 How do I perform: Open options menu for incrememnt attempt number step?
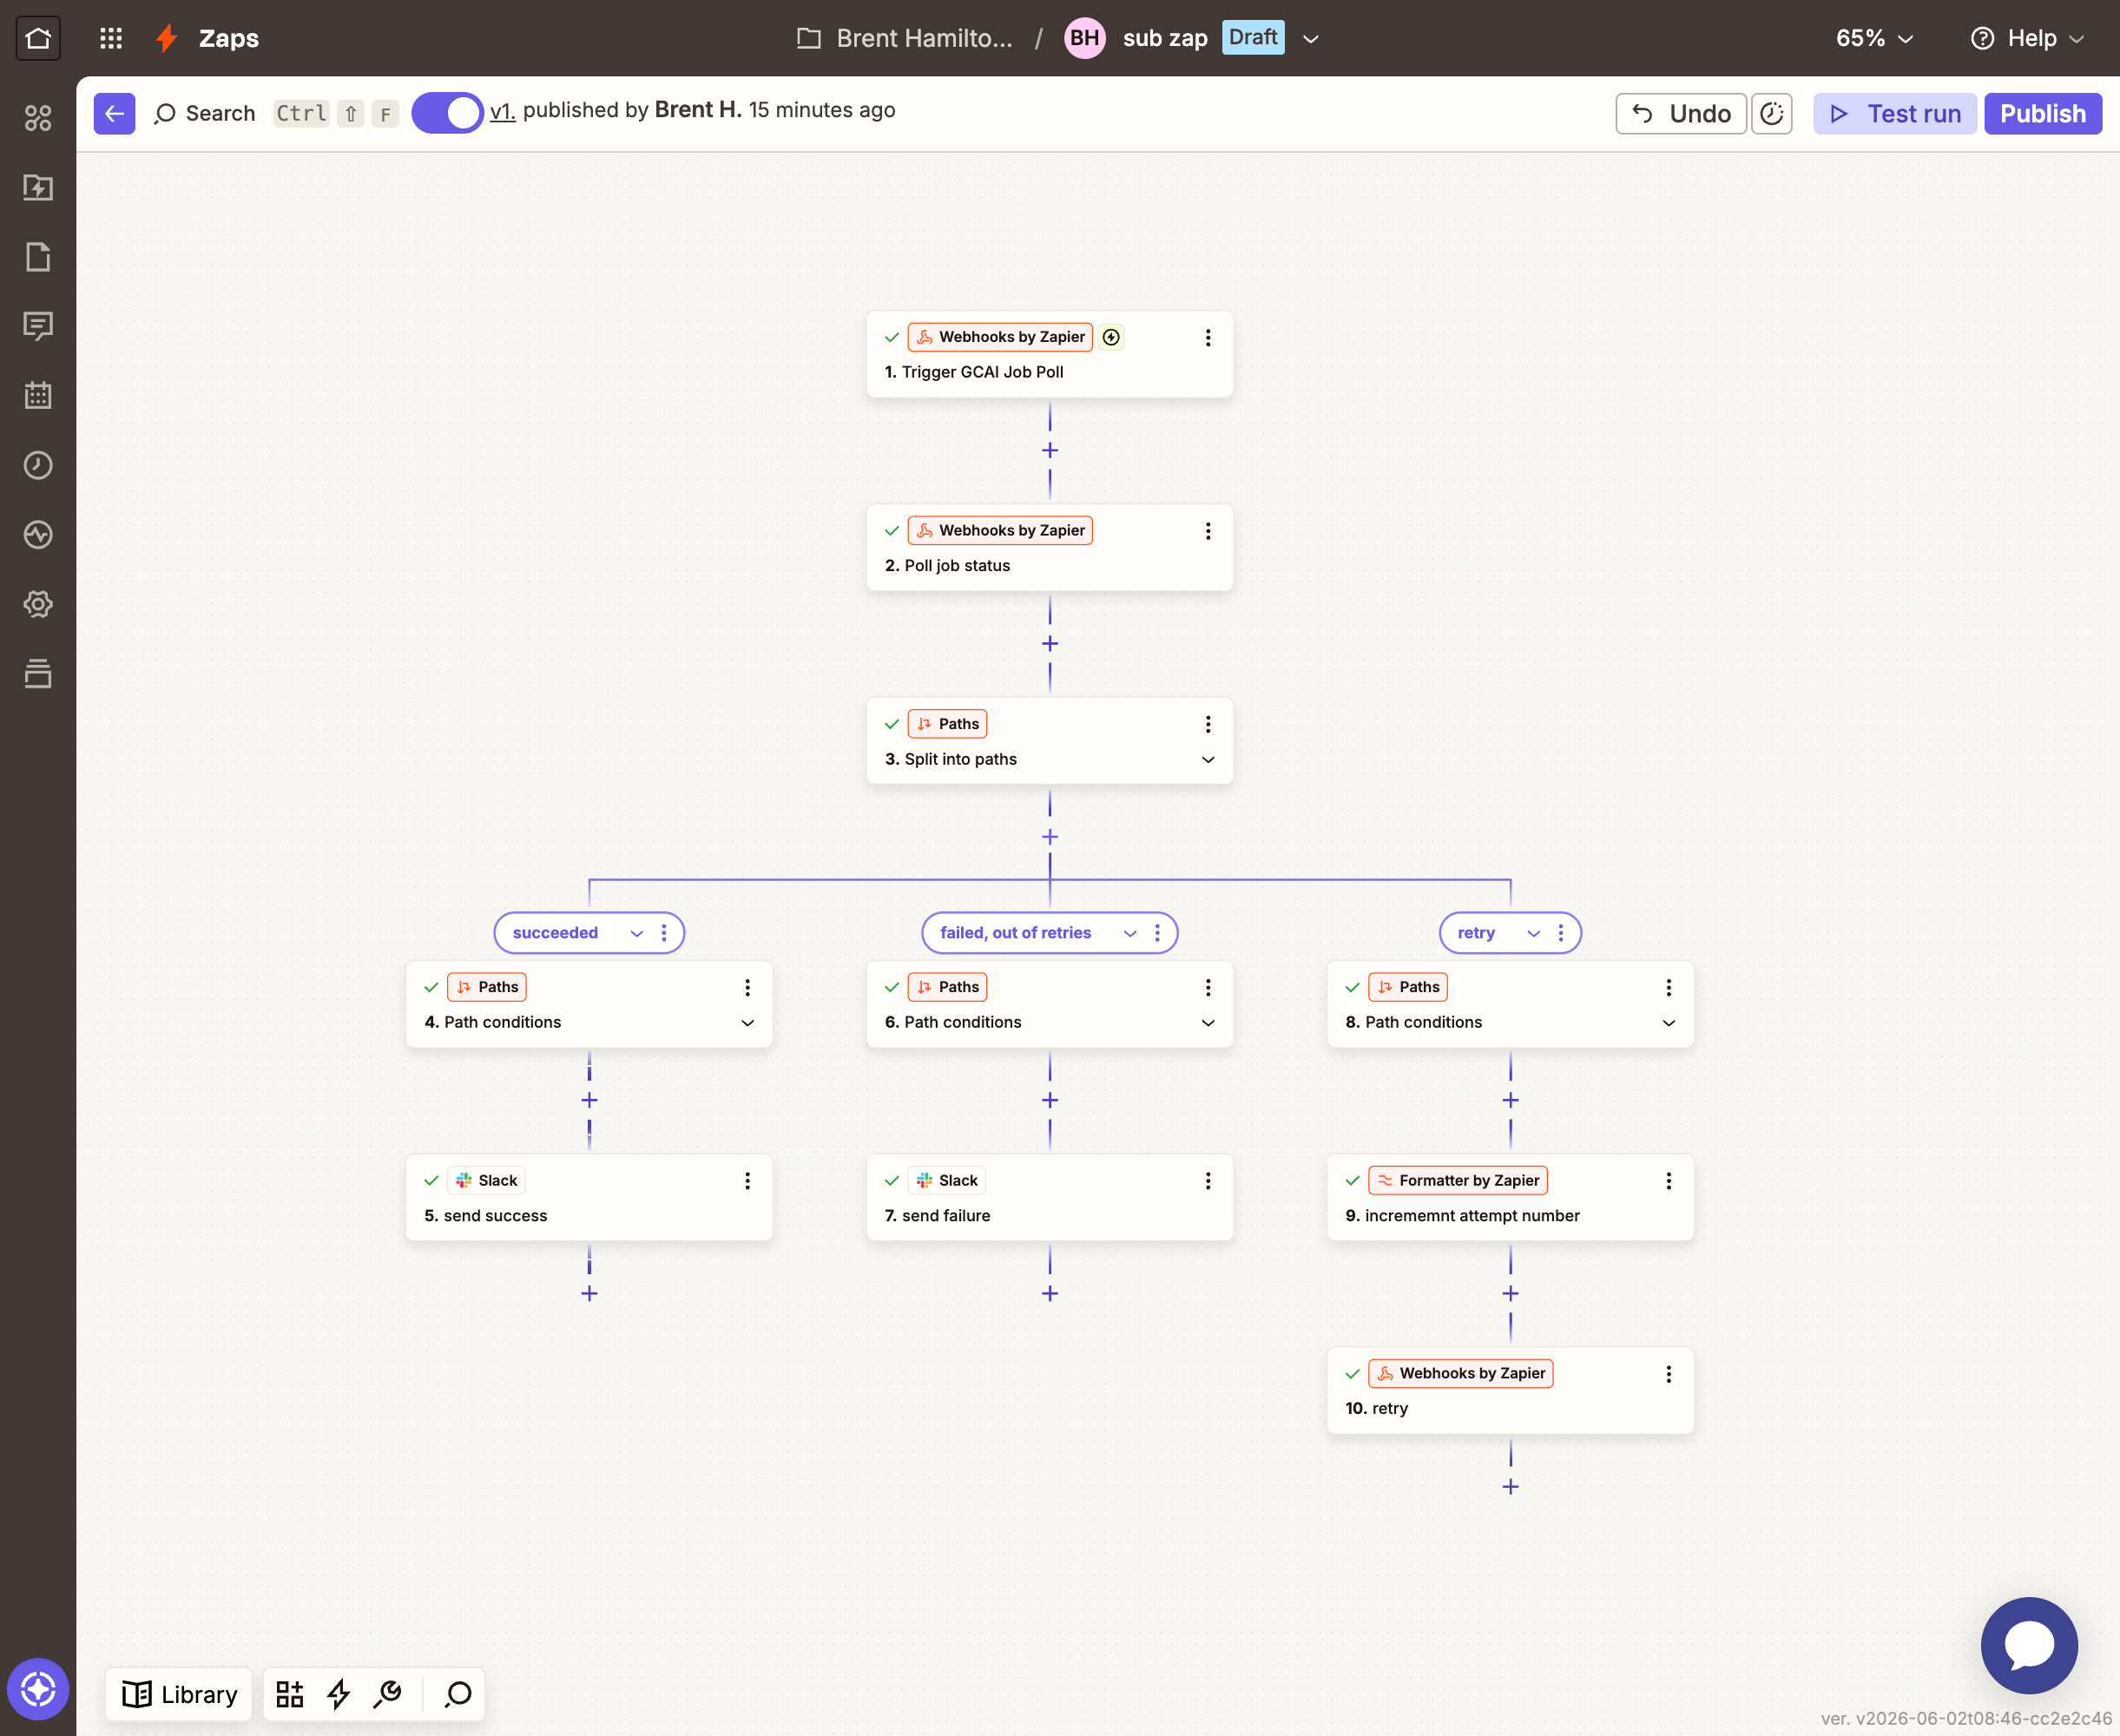1668,1181
